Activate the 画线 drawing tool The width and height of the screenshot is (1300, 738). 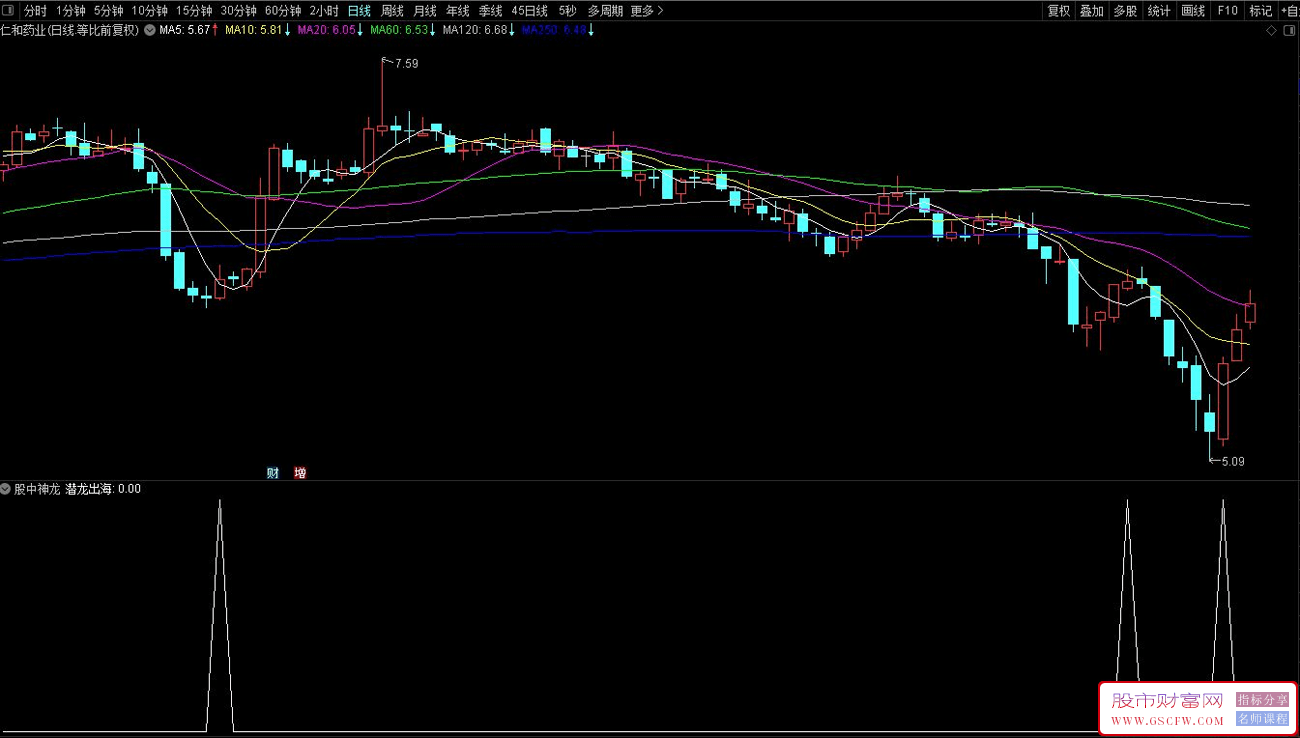(x=1193, y=11)
